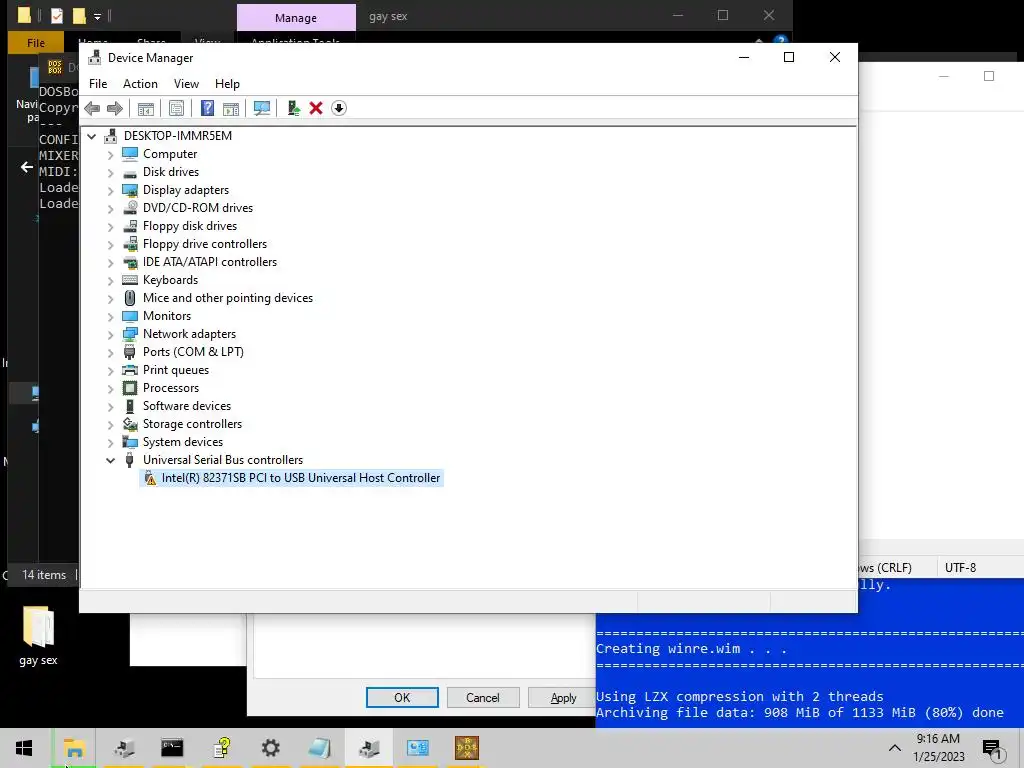This screenshot has width=1024, height=768.
Task: Expand the DVD/CD-ROM drives category
Action: 110,209
